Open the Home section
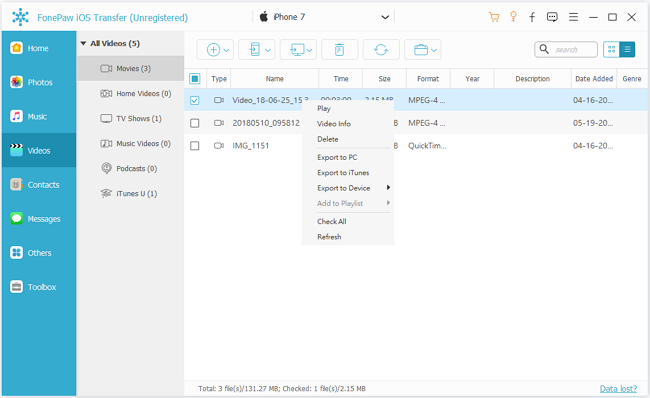 coord(39,48)
